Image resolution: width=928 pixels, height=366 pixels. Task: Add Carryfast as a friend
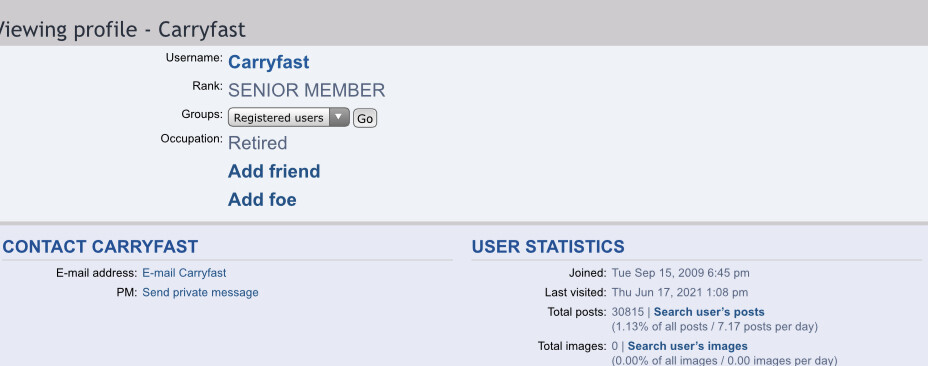(x=274, y=171)
